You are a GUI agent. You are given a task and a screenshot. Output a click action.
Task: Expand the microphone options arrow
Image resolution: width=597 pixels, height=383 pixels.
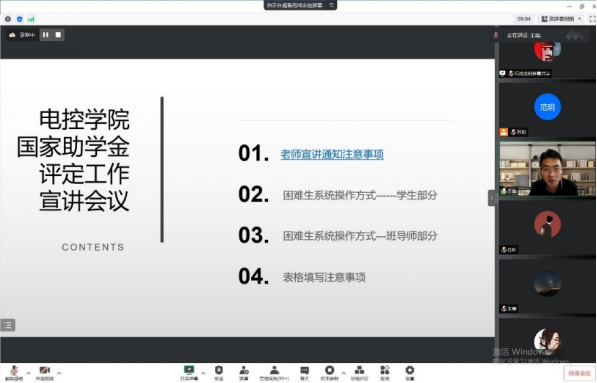tap(28, 373)
